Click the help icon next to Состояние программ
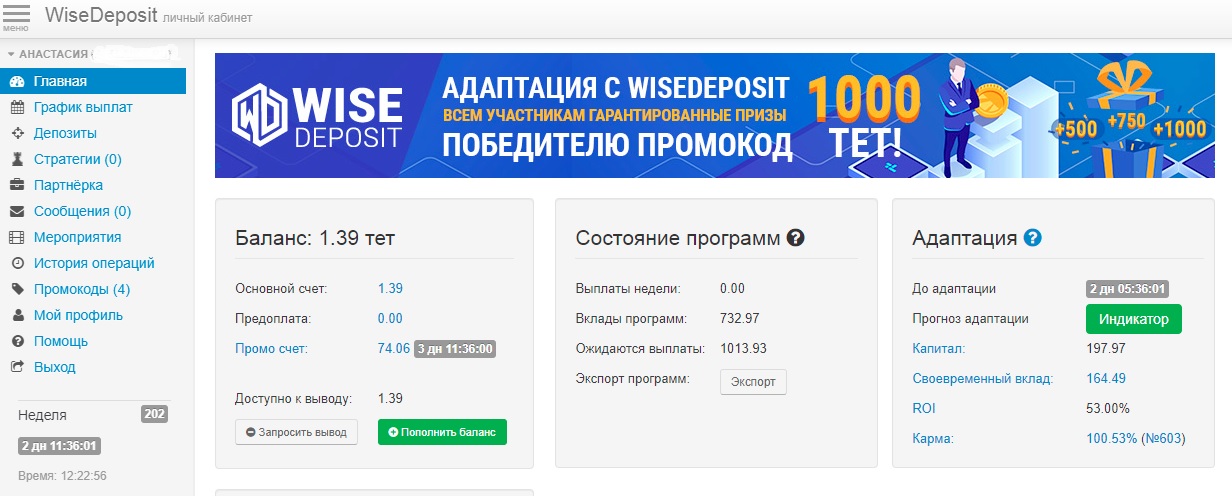Viewport: 1232px width, 496px height. coord(796,238)
